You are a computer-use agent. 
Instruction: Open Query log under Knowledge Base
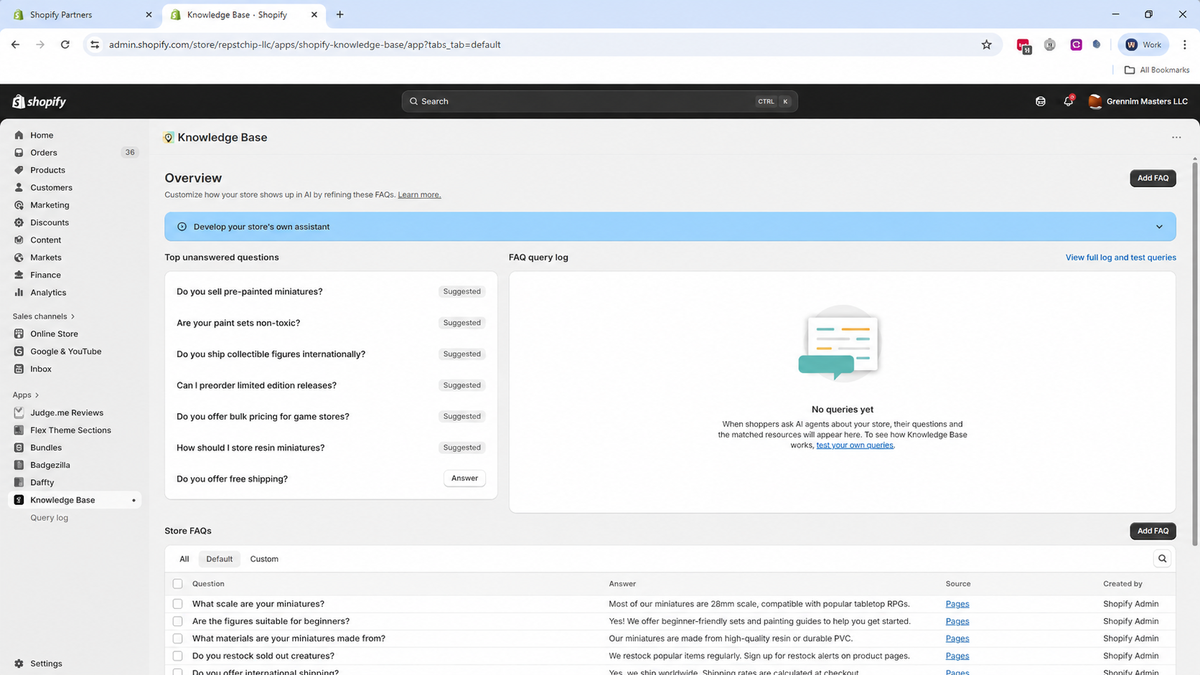point(49,518)
